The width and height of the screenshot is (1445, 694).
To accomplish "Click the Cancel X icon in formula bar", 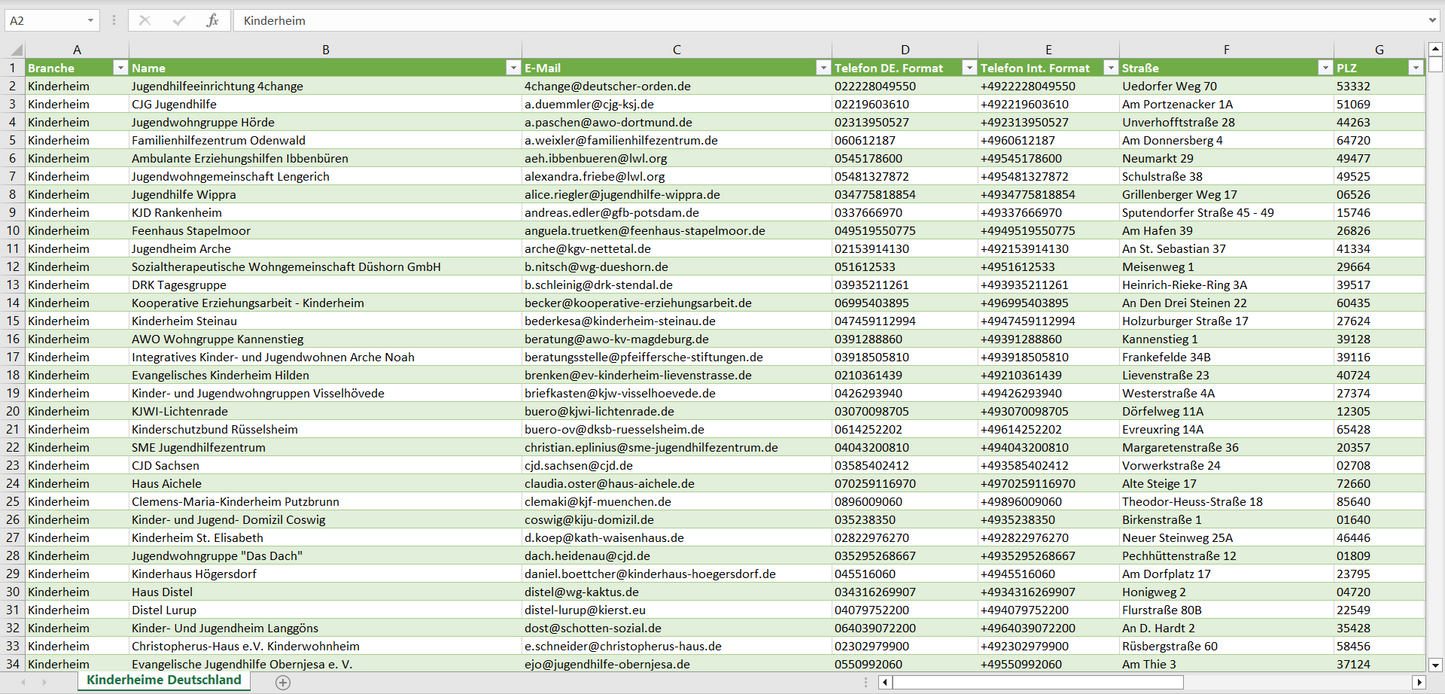I will pyautogui.click(x=145, y=20).
